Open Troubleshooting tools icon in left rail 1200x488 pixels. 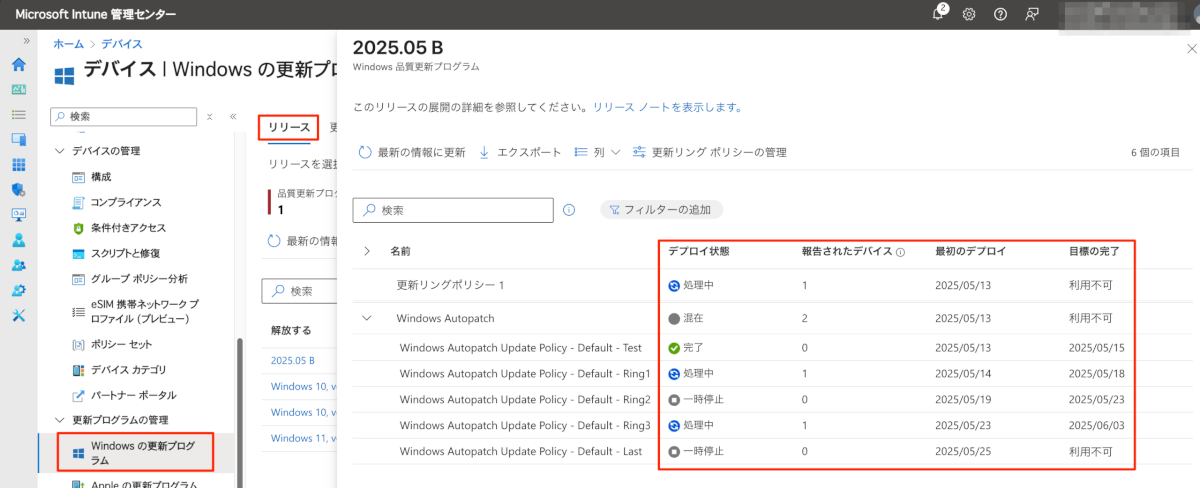click(x=18, y=315)
